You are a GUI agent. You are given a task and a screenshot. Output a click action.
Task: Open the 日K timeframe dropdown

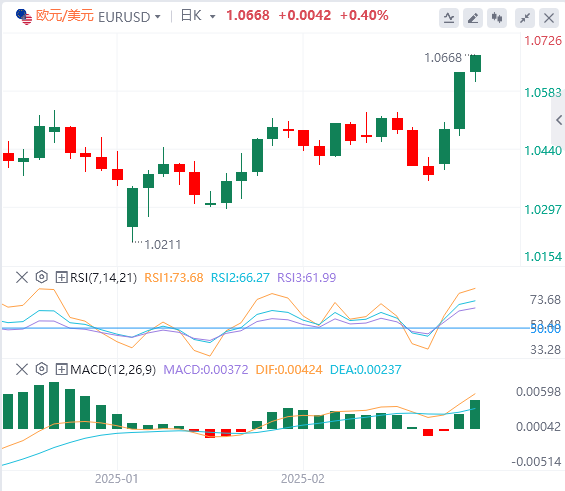point(213,17)
